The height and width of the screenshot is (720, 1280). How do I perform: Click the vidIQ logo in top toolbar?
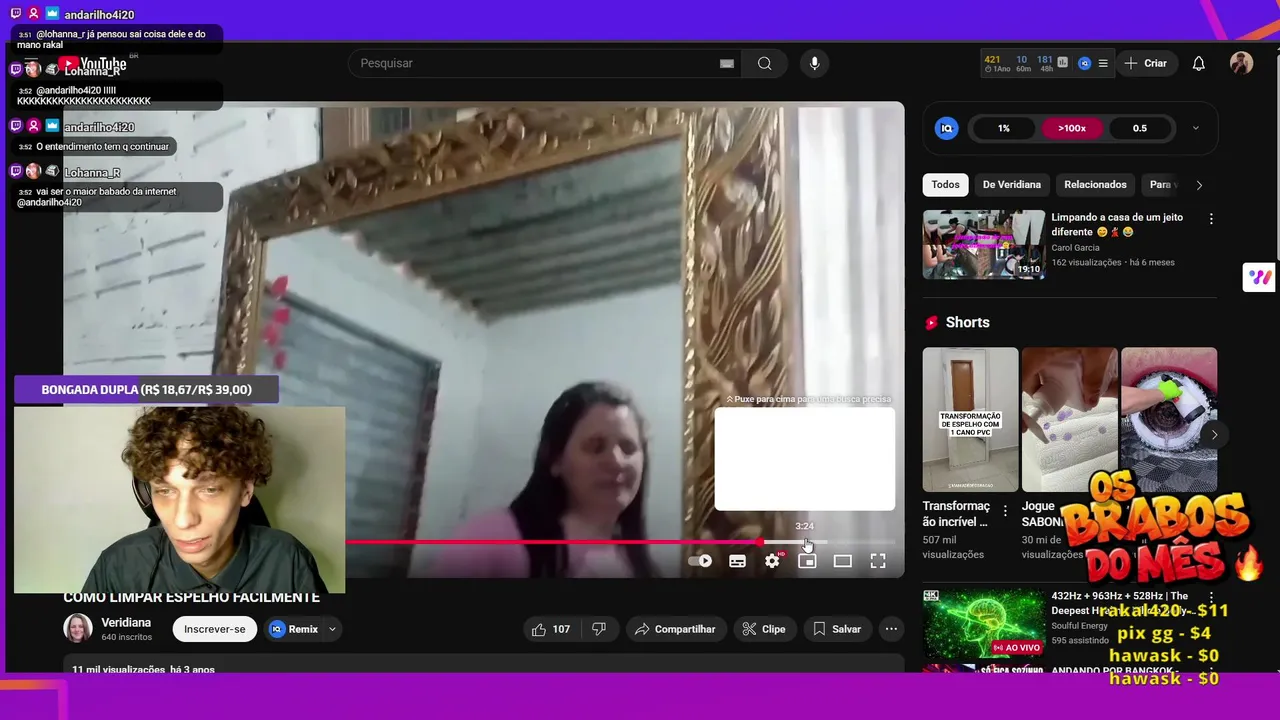pyautogui.click(x=1084, y=63)
